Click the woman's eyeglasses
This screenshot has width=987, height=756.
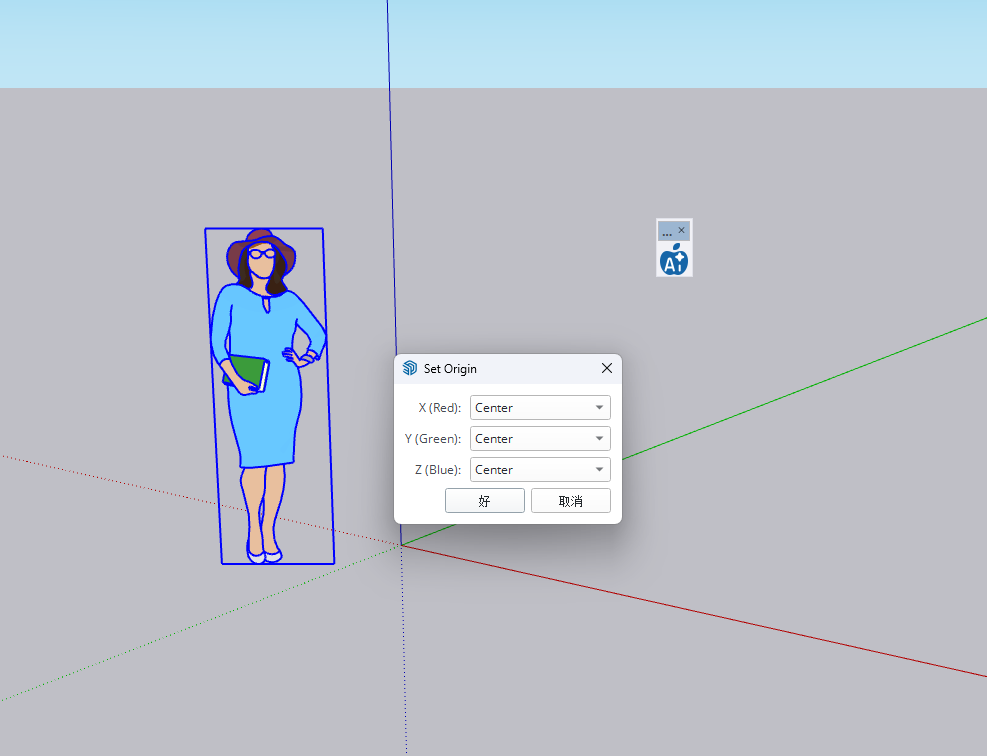click(262, 254)
